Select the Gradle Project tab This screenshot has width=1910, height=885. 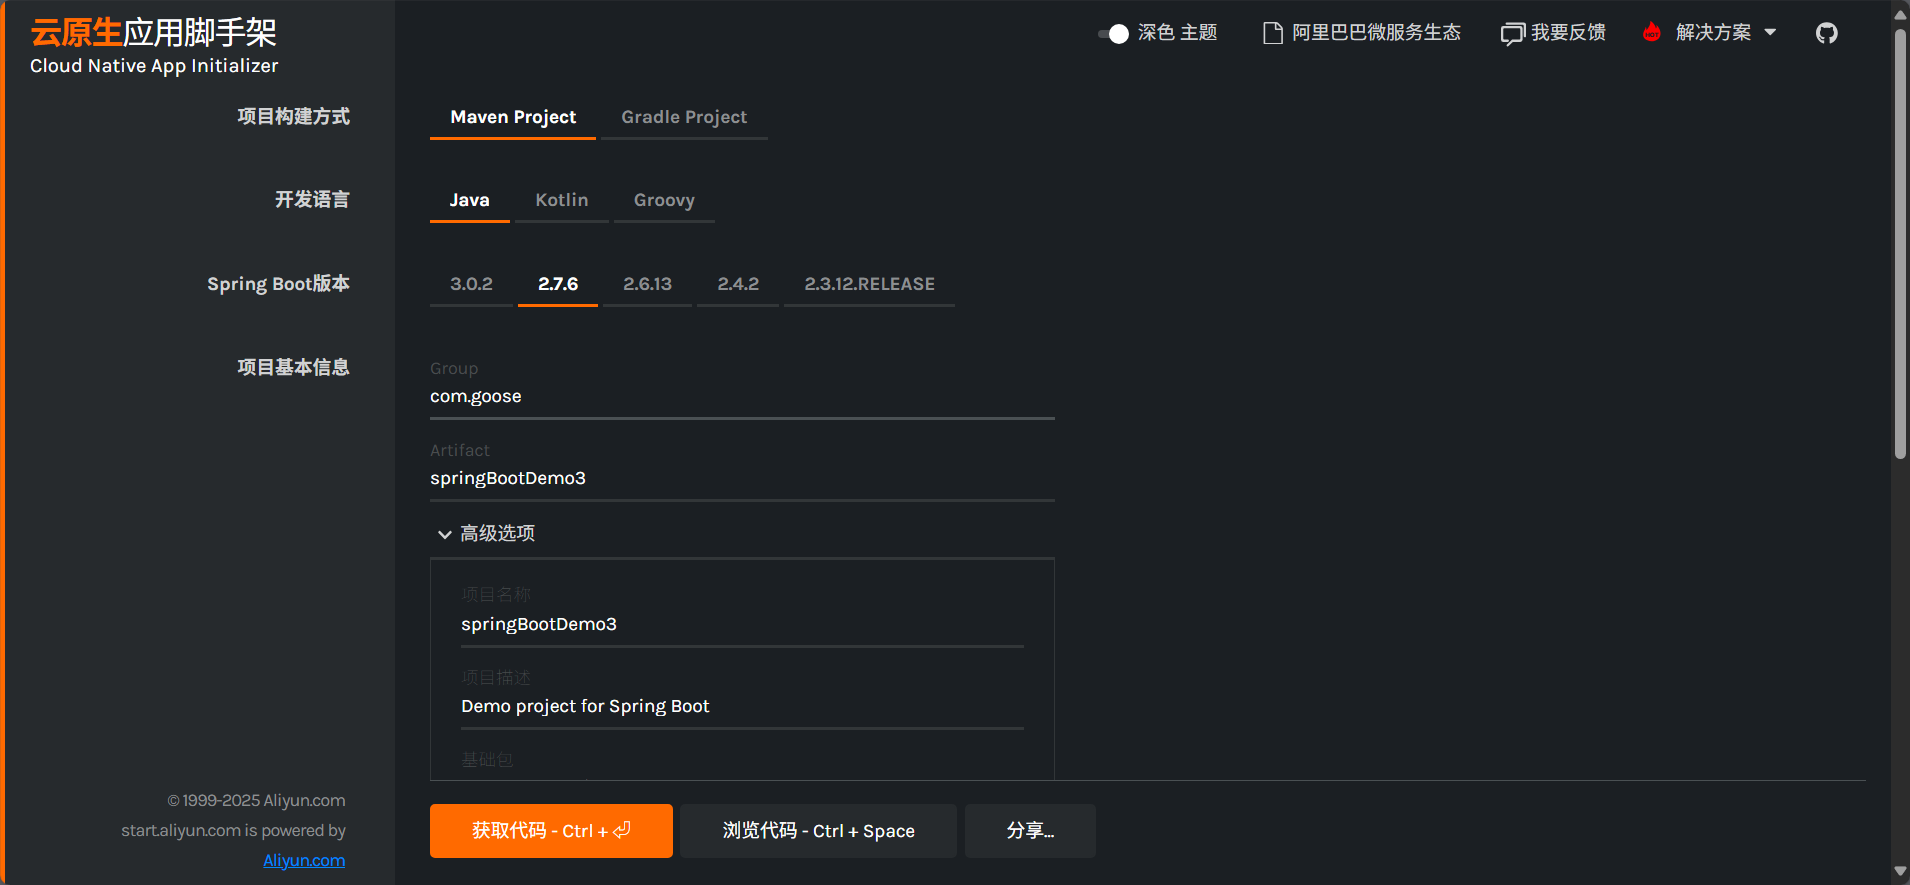pos(684,117)
